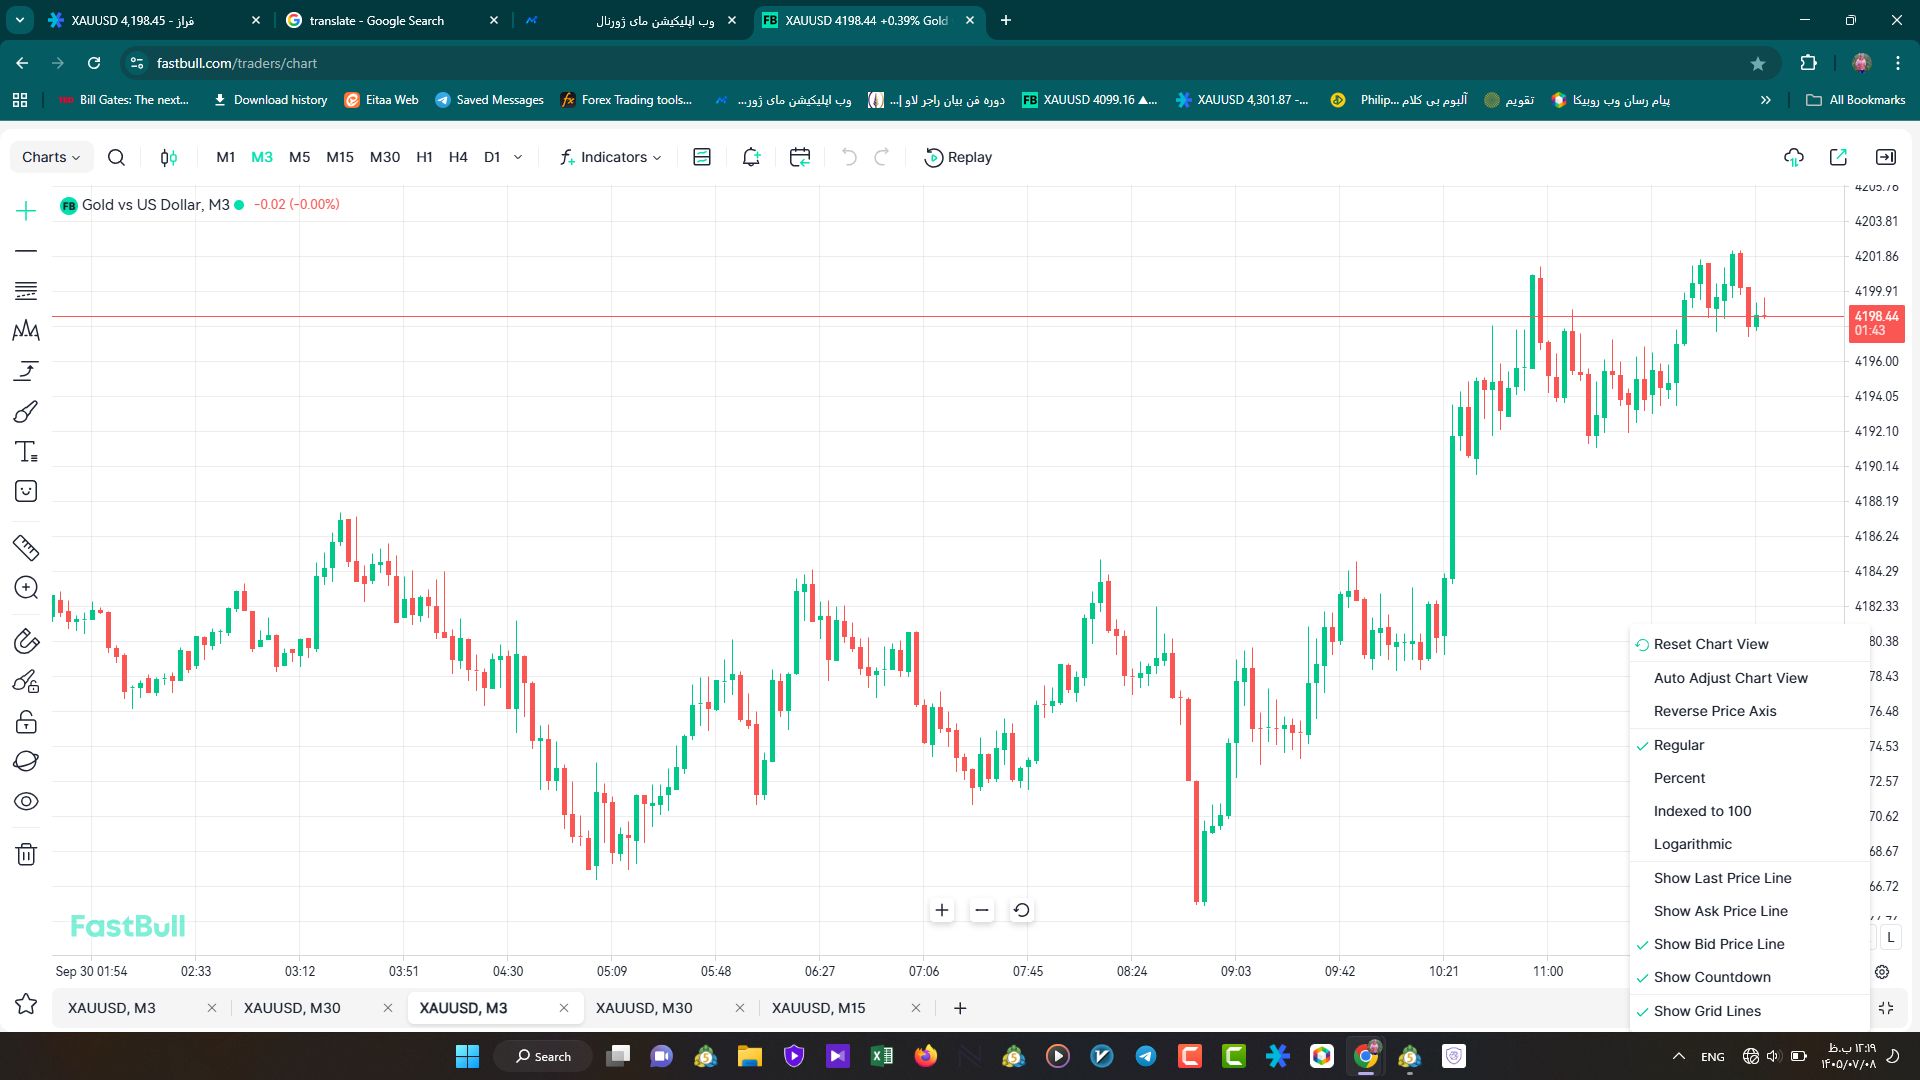Select the text annotation tool
Viewport: 1920px width, 1080px height.
pos(26,452)
